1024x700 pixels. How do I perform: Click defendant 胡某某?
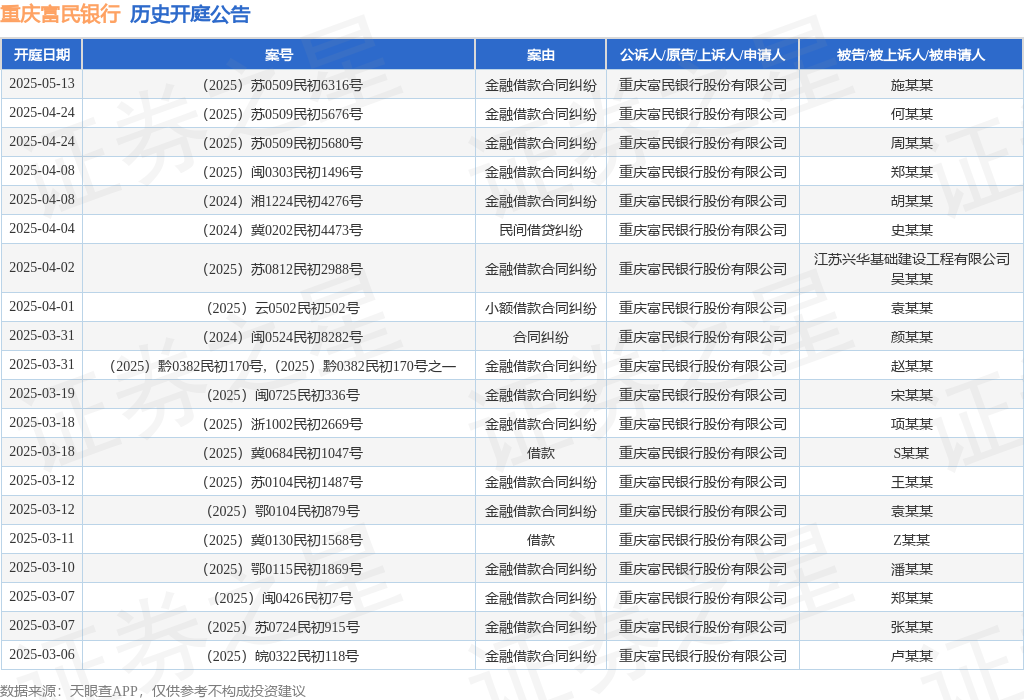[x=912, y=201]
